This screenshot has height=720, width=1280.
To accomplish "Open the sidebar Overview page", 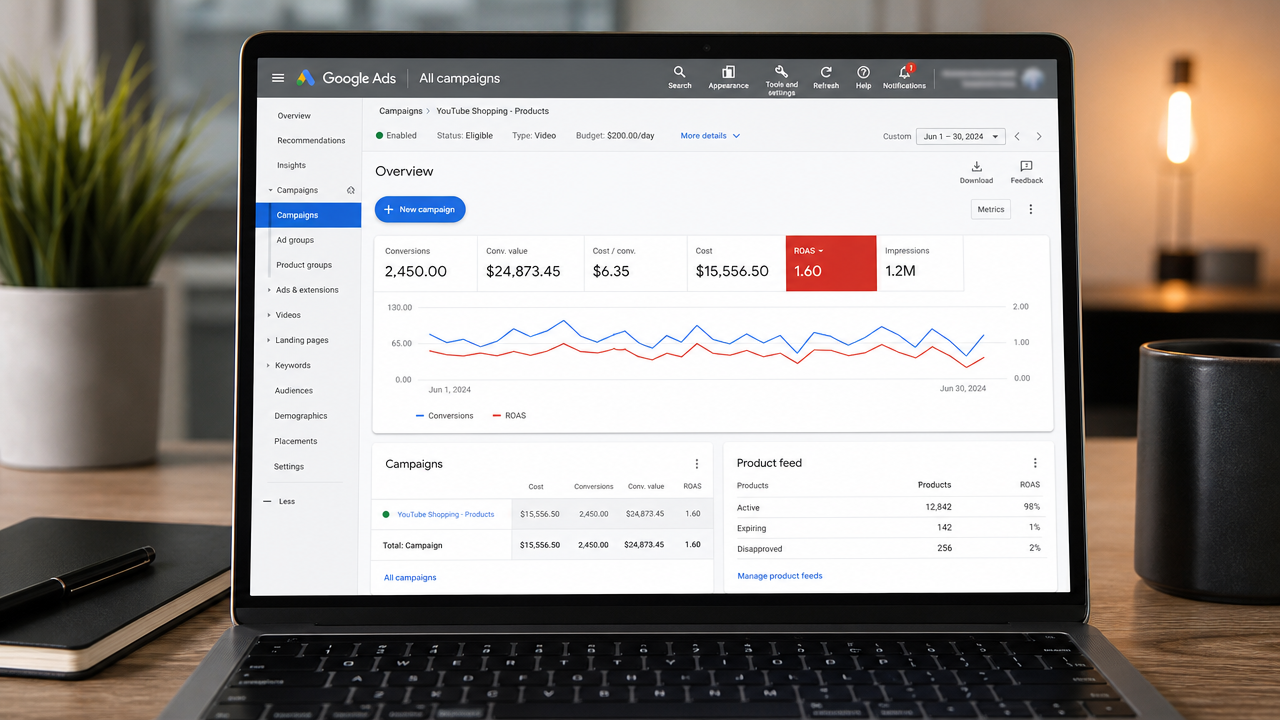I will coord(294,116).
